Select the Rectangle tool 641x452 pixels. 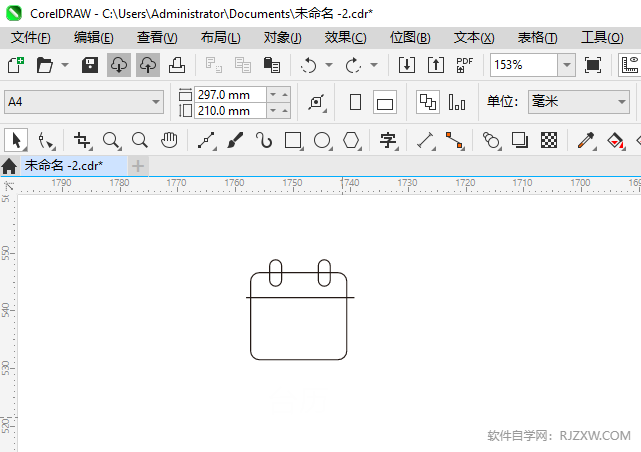tap(294, 141)
